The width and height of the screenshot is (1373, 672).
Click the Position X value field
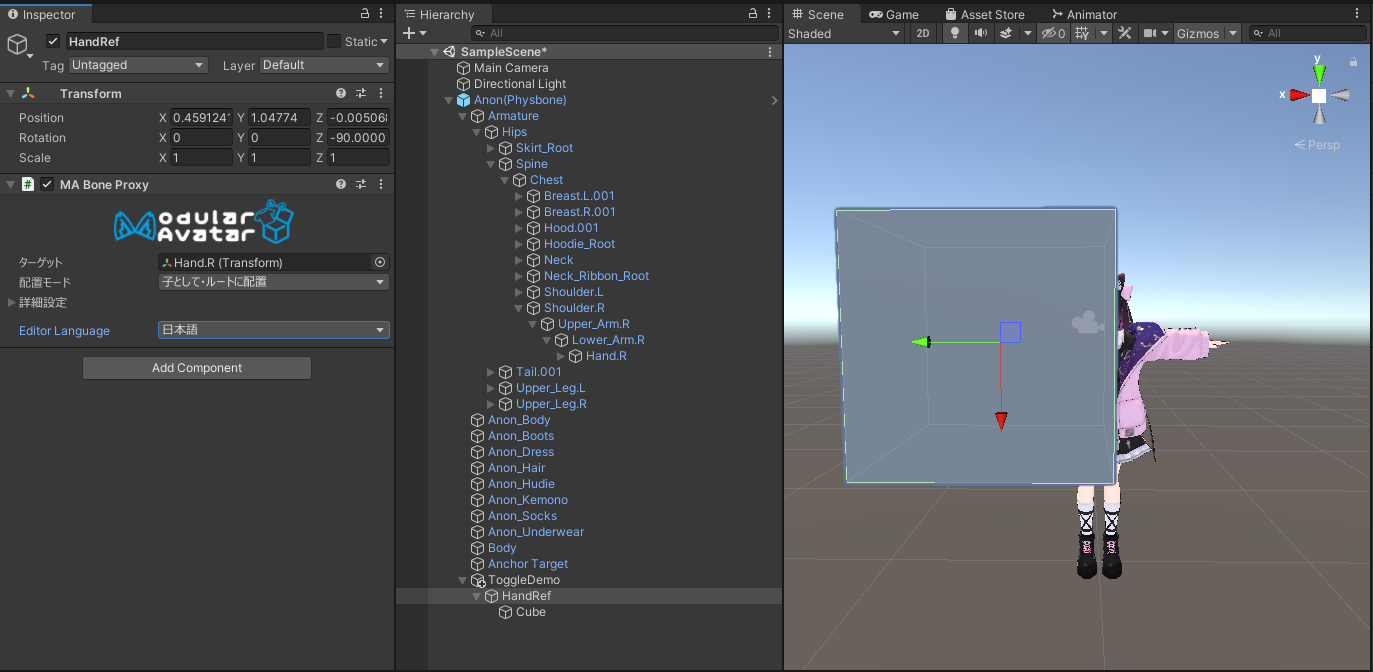click(x=201, y=117)
